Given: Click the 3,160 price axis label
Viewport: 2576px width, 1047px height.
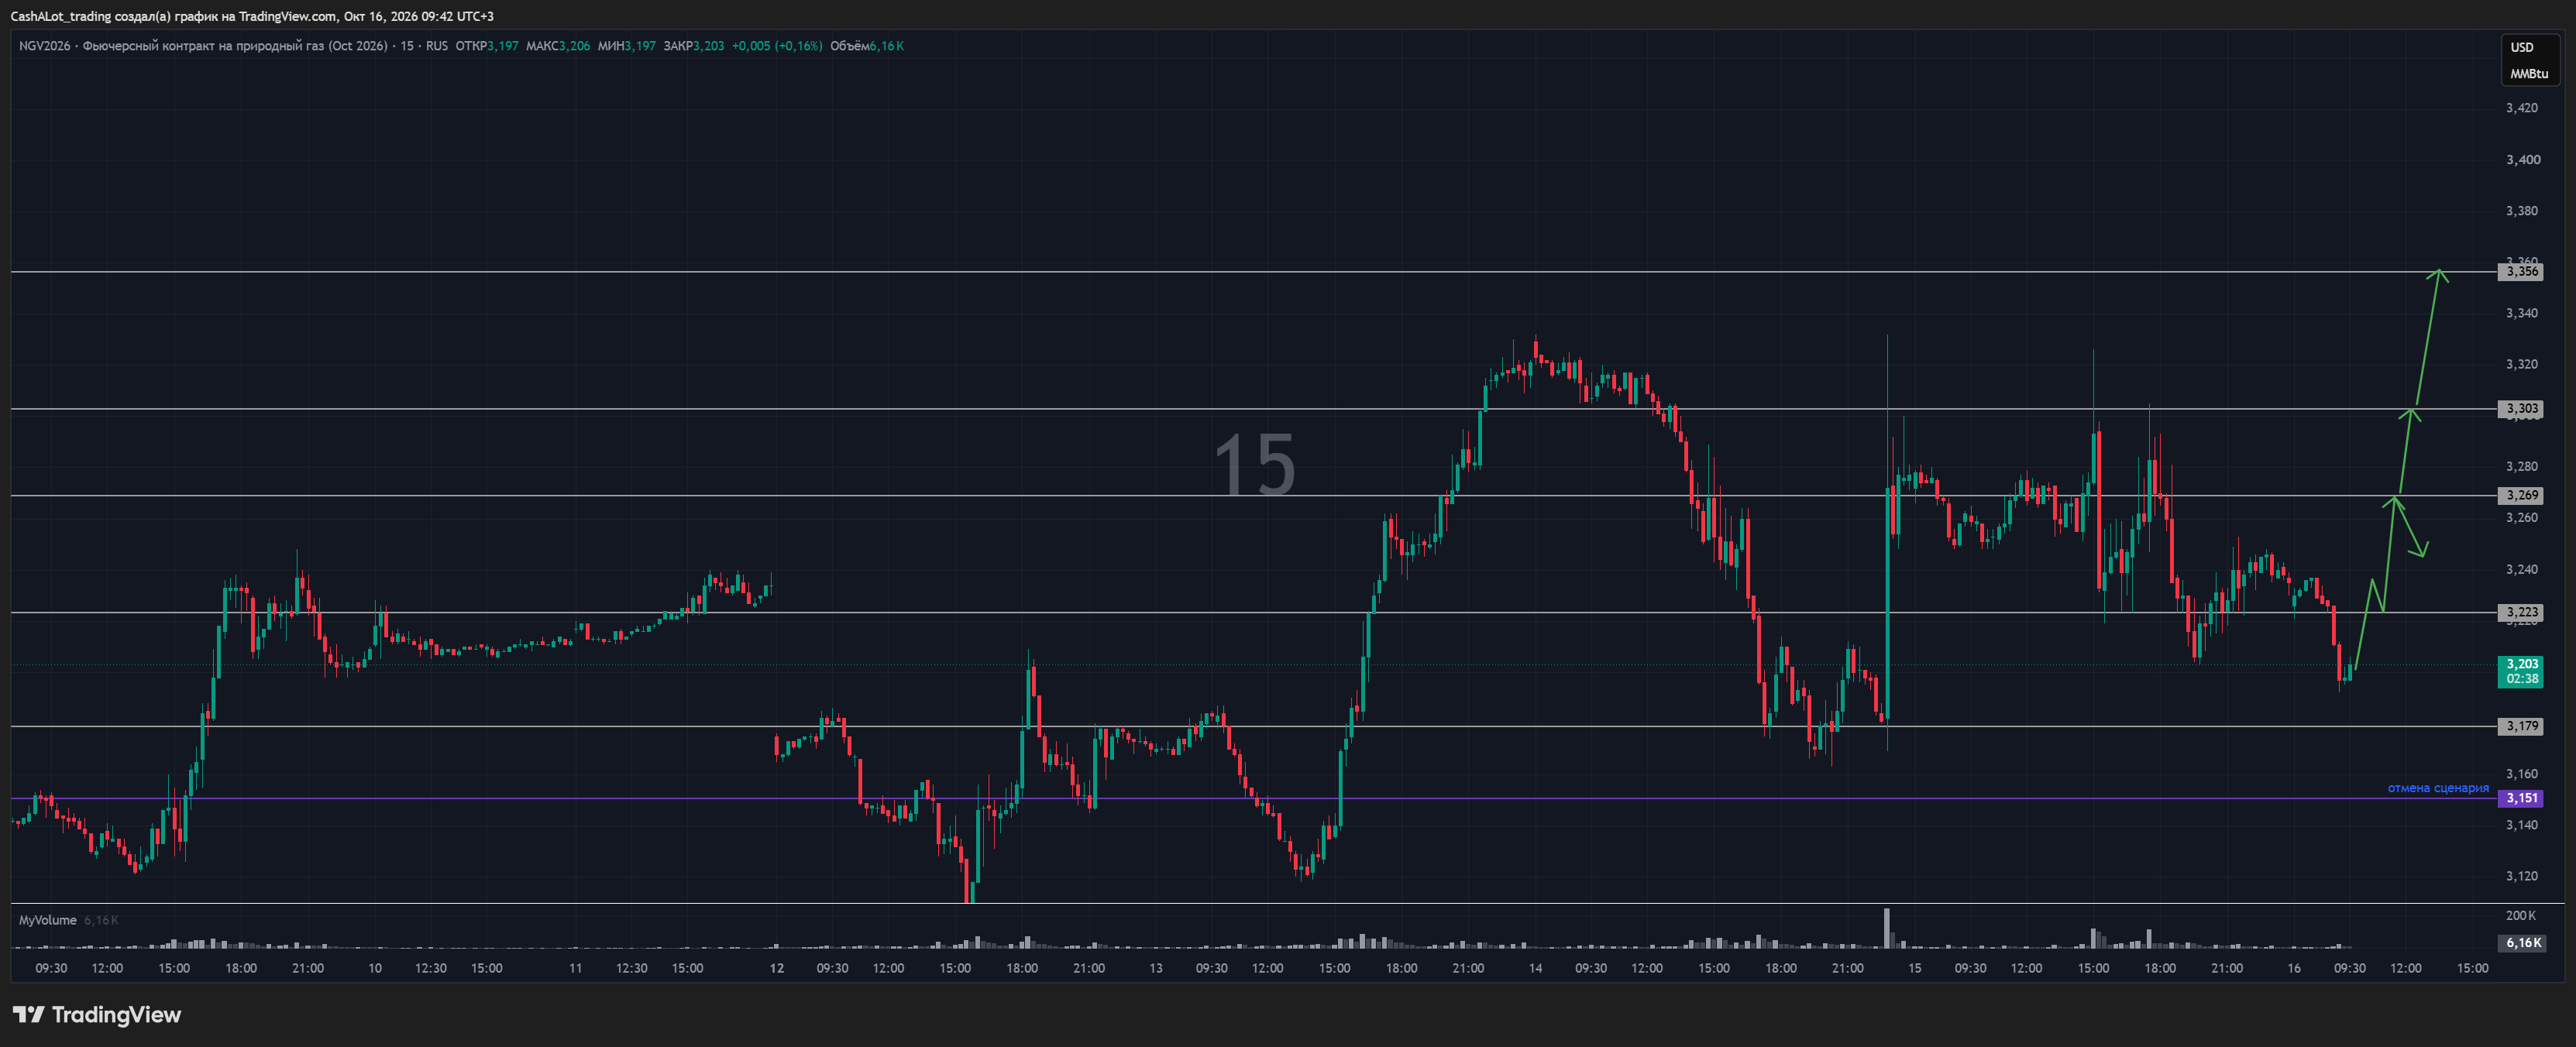Looking at the screenshot, I should [x=2521, y=774].
